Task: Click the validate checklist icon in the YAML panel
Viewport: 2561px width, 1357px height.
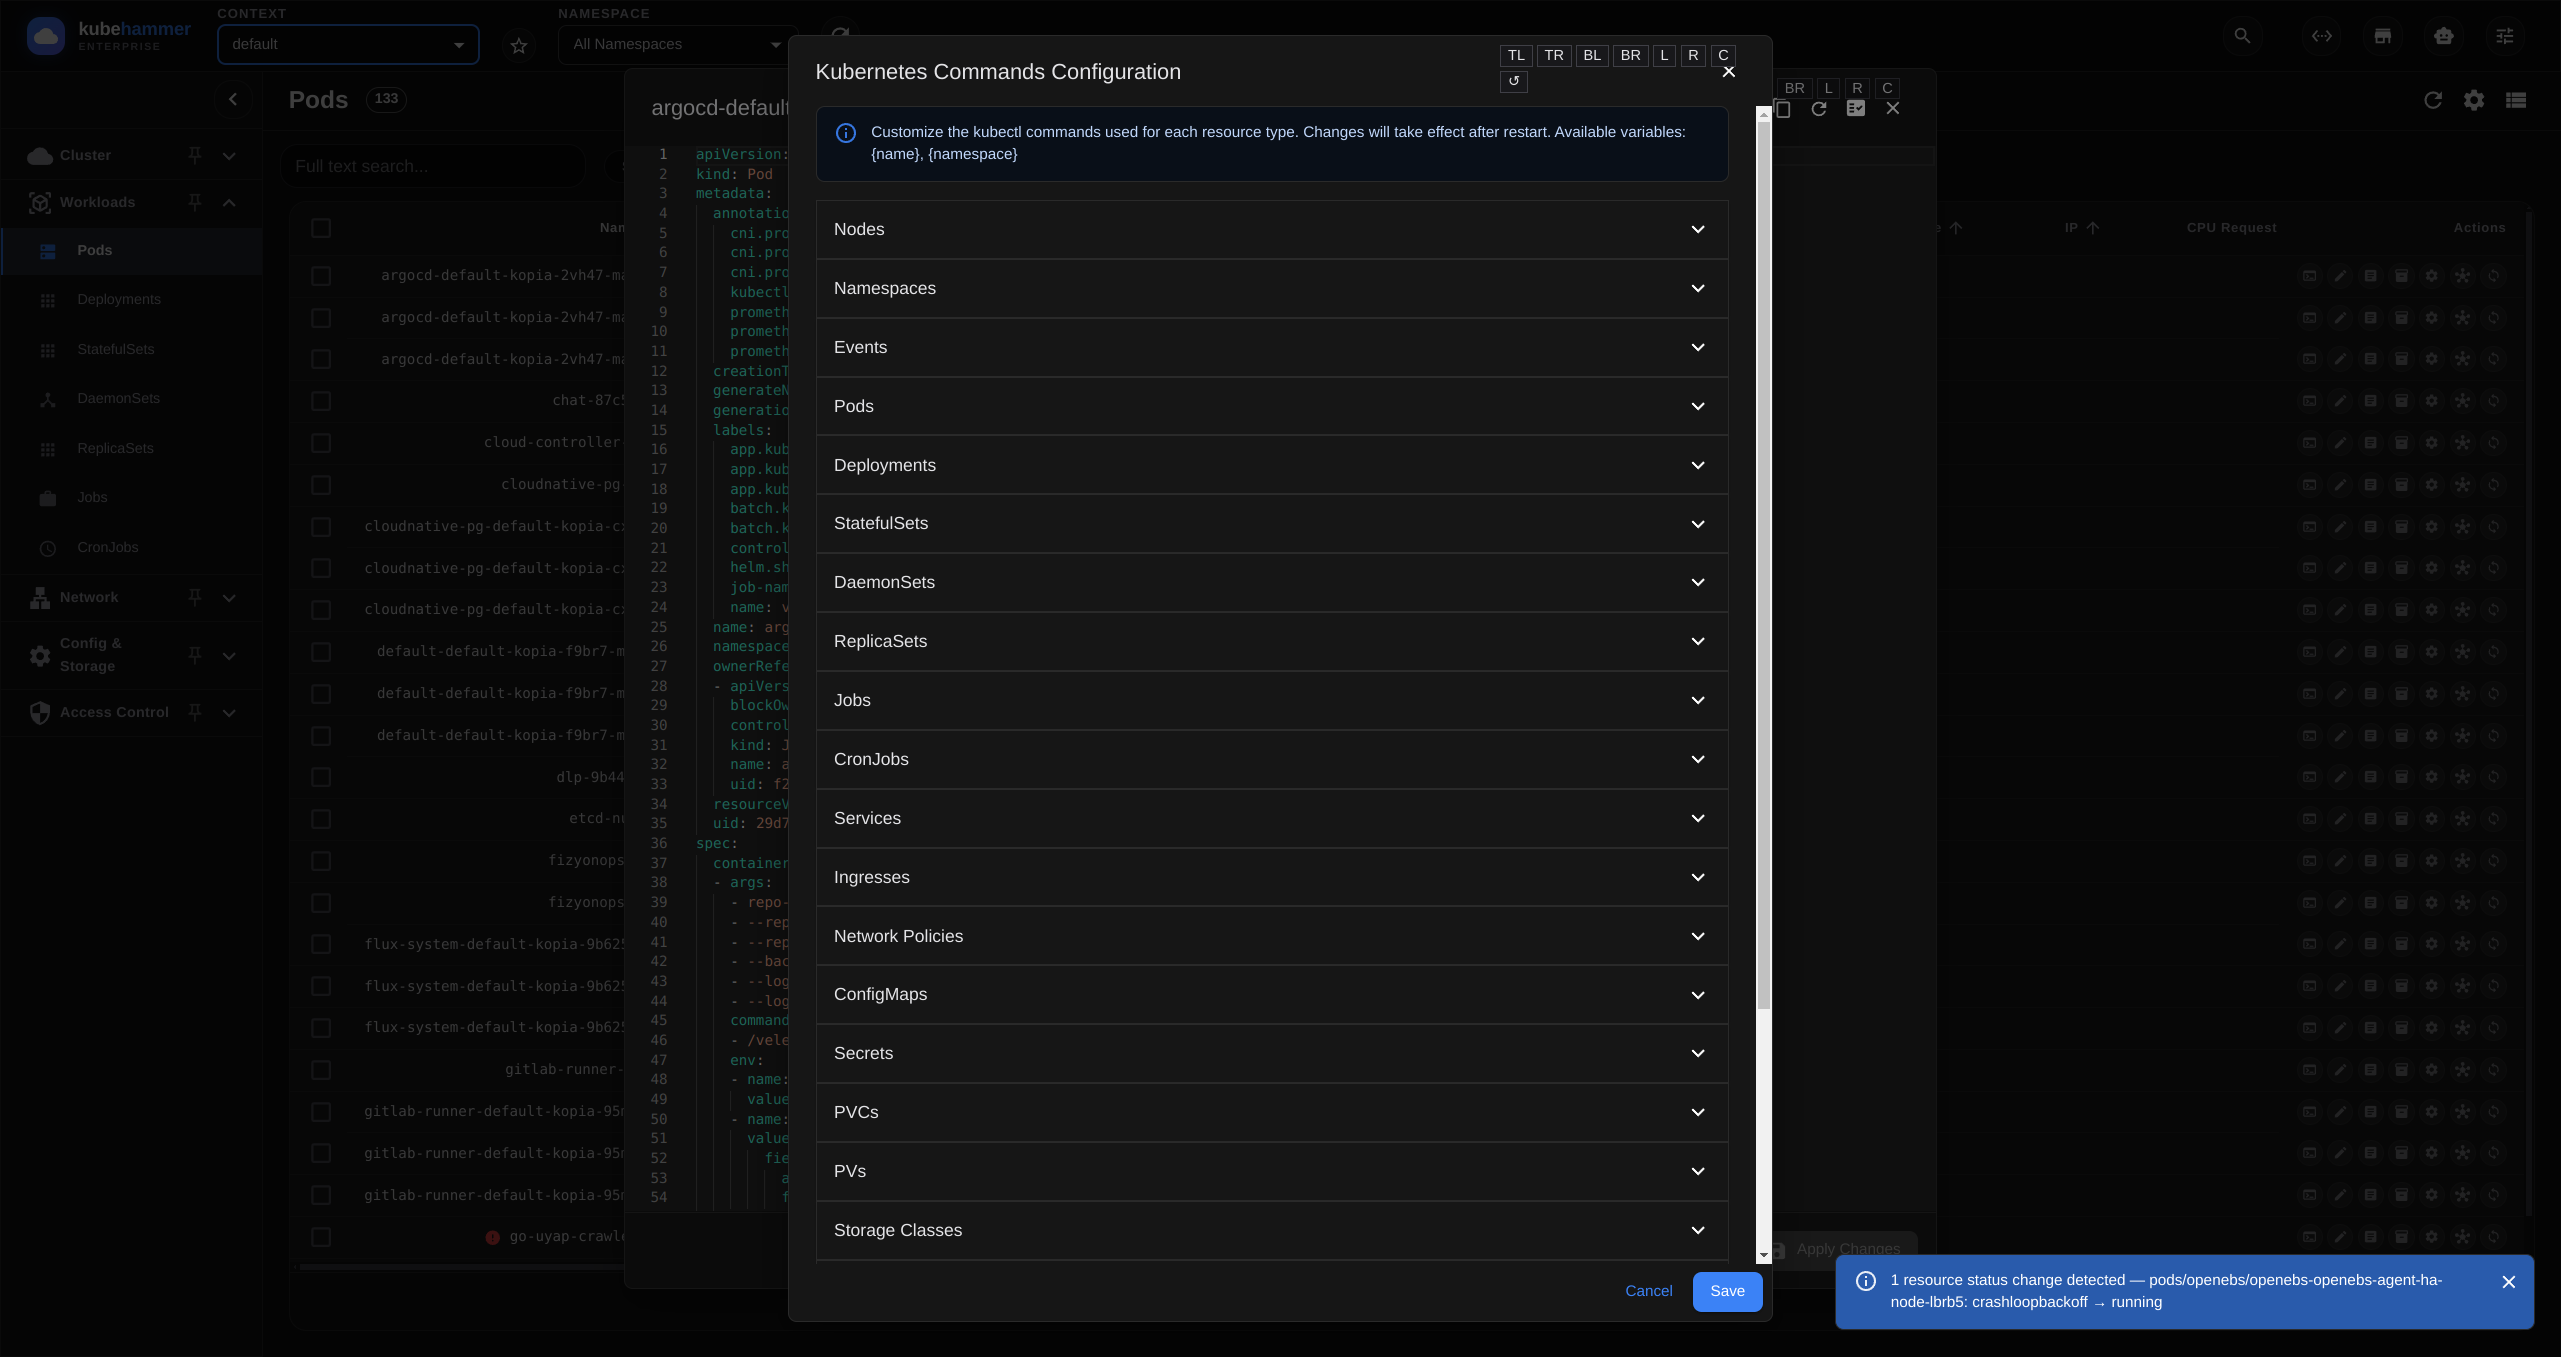Action: [x=1856, y=109]
